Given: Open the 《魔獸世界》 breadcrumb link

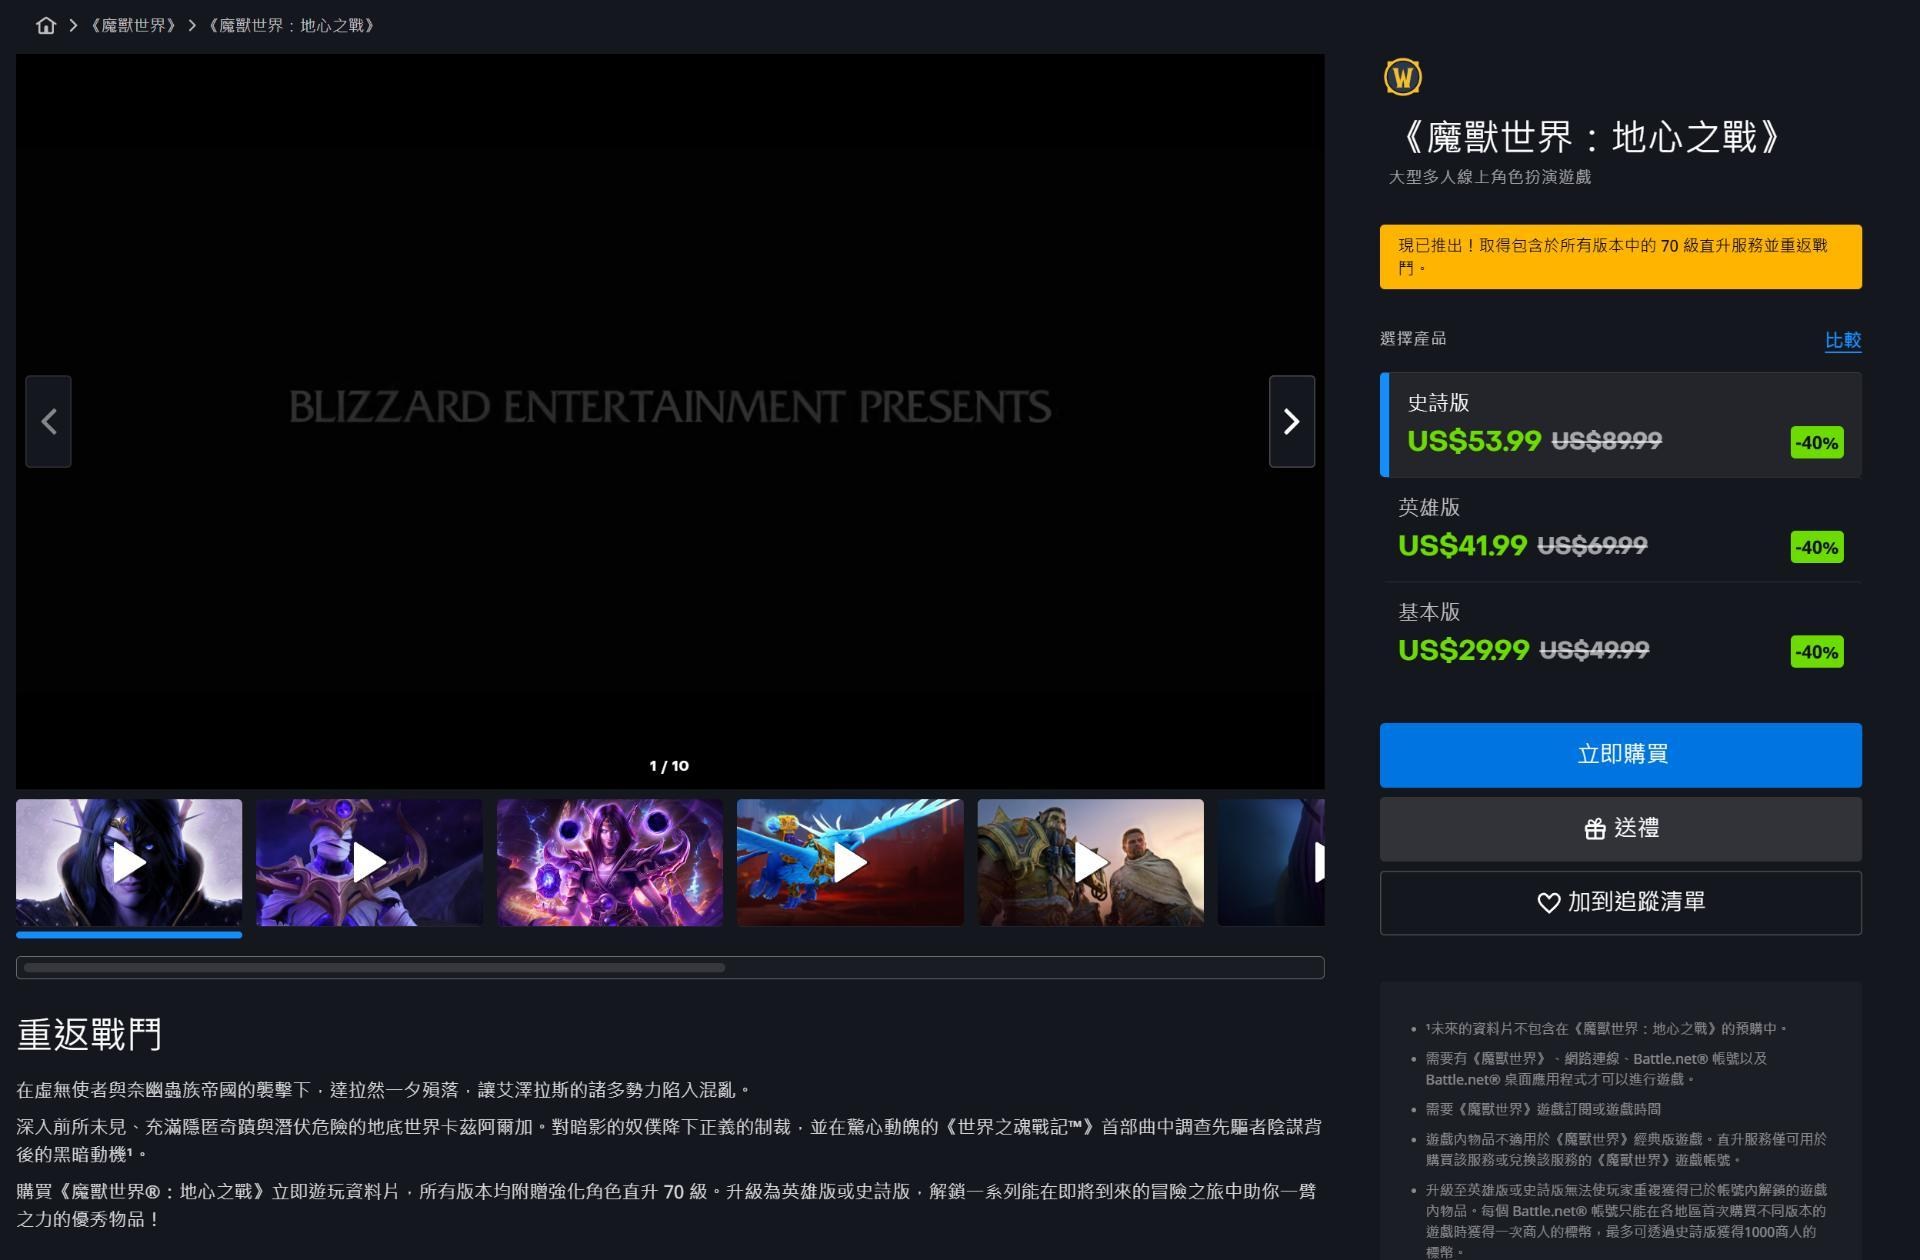Looking at the screenshot, I should pos(133,25).
